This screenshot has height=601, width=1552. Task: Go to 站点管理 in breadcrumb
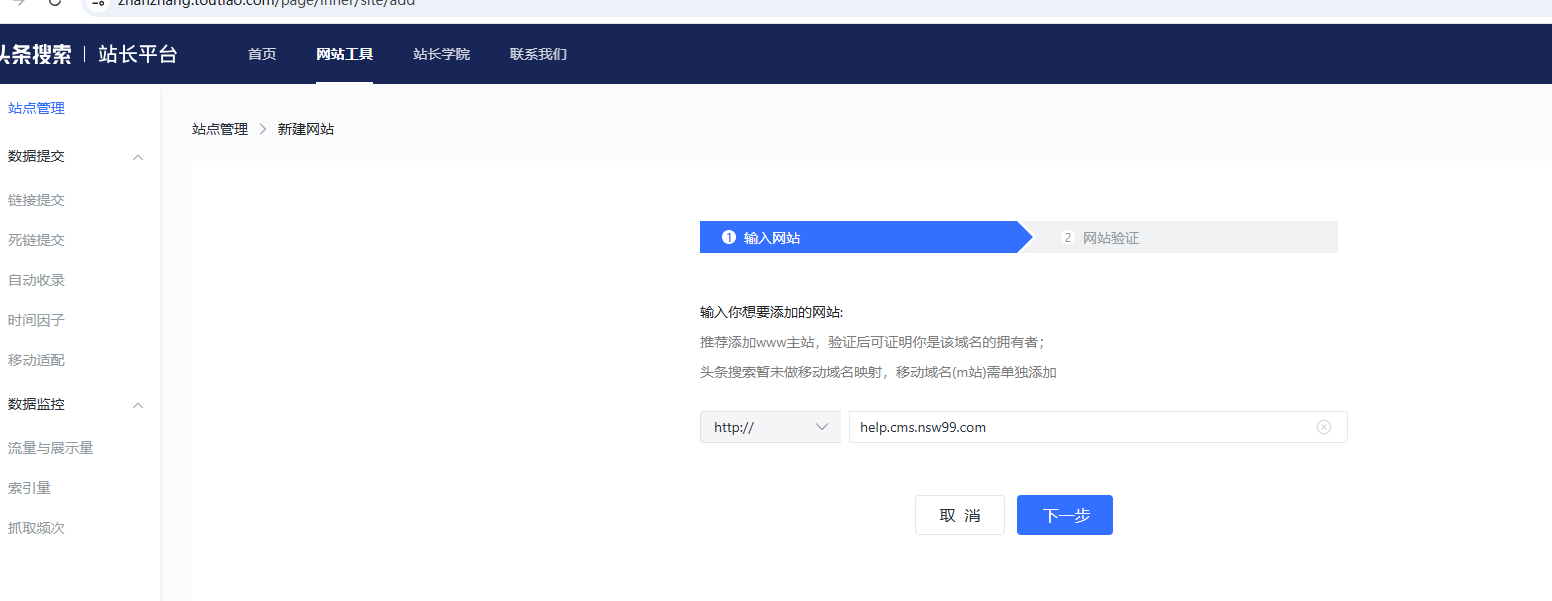tap(220, 129)
